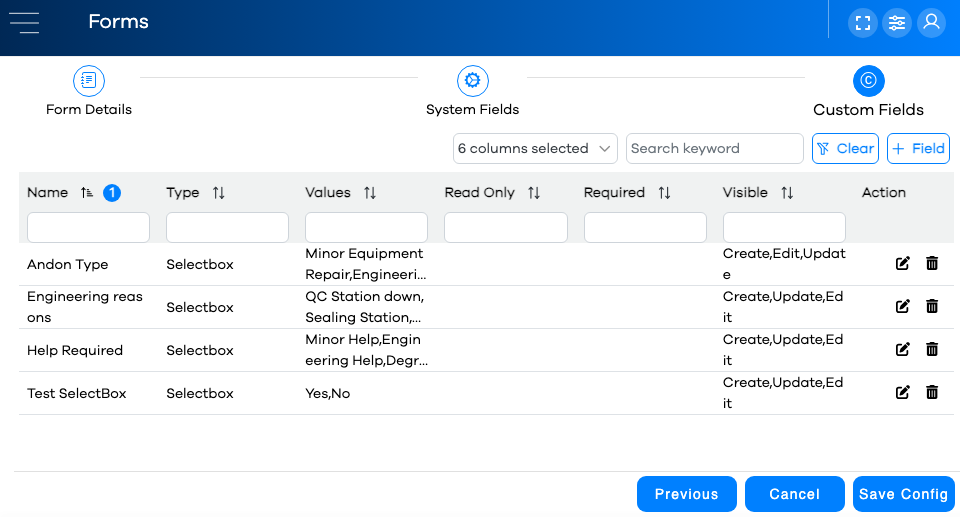Switch to Custom Fields step
The width and height of the screenshot is (960, 517).
pyautogui.click(x=868, y=110)
